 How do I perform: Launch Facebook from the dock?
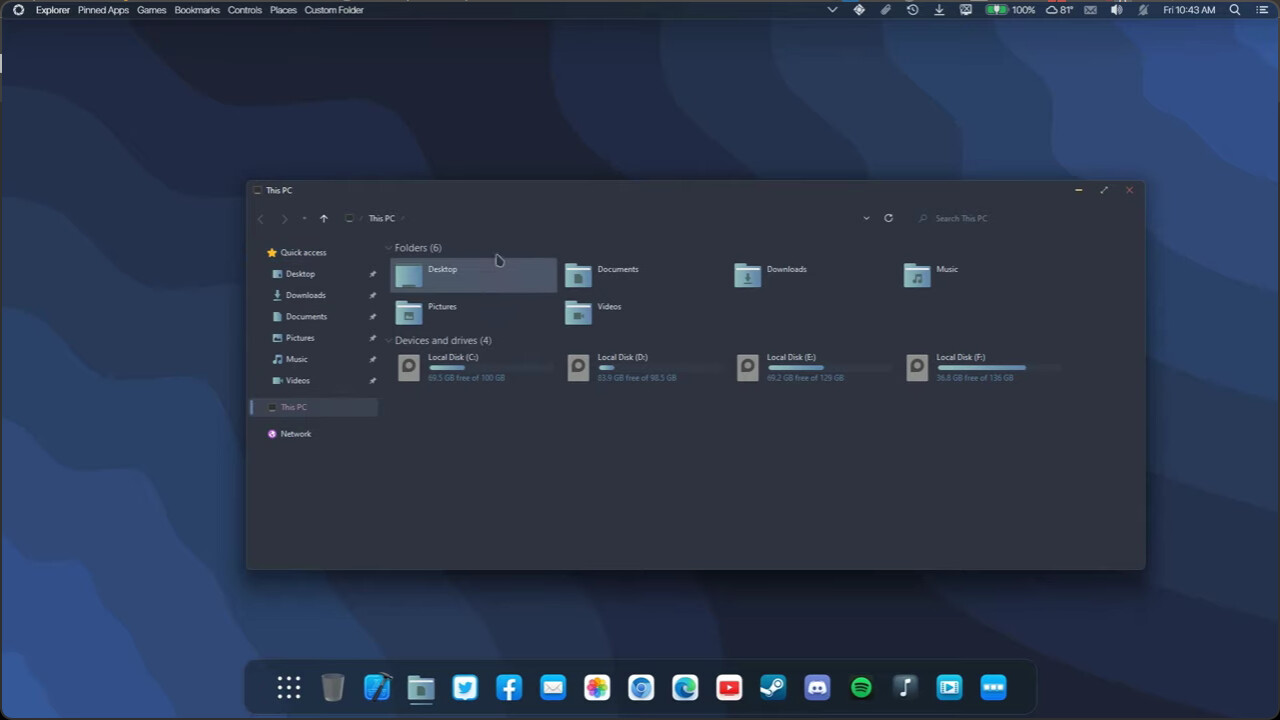(x=509, y=687)
